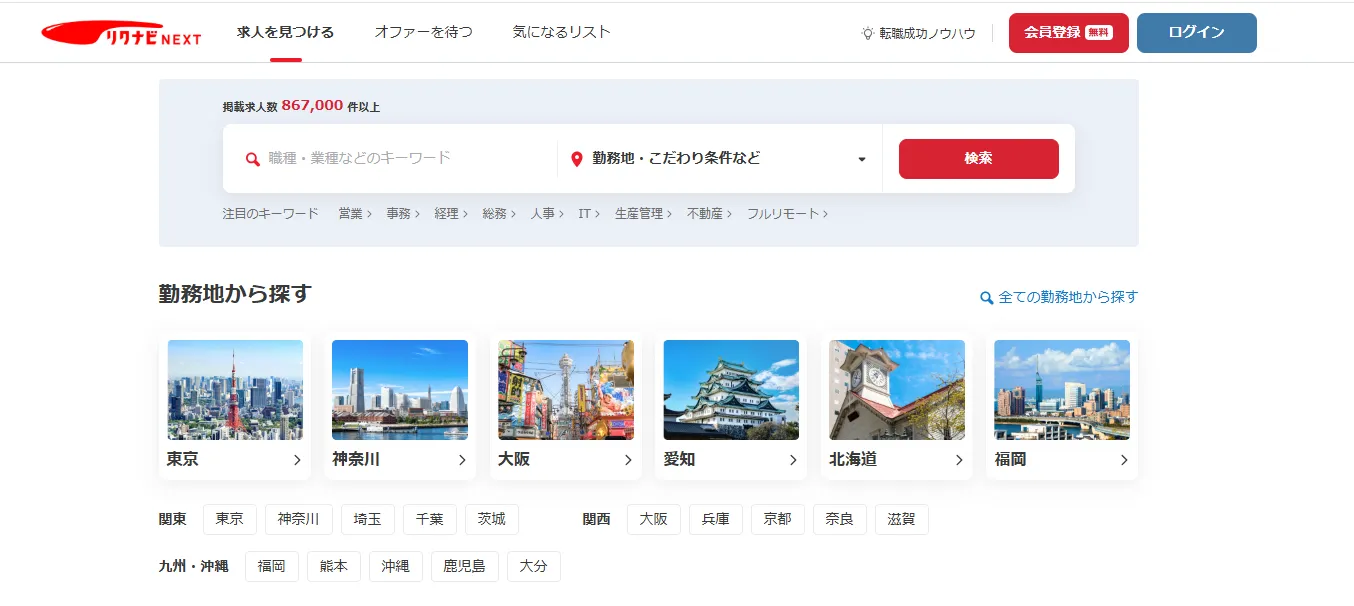Click the magnifier icon beside 全ての勤務地から探す
This screenshot has width=1354, height=606.
coord(987,297)
